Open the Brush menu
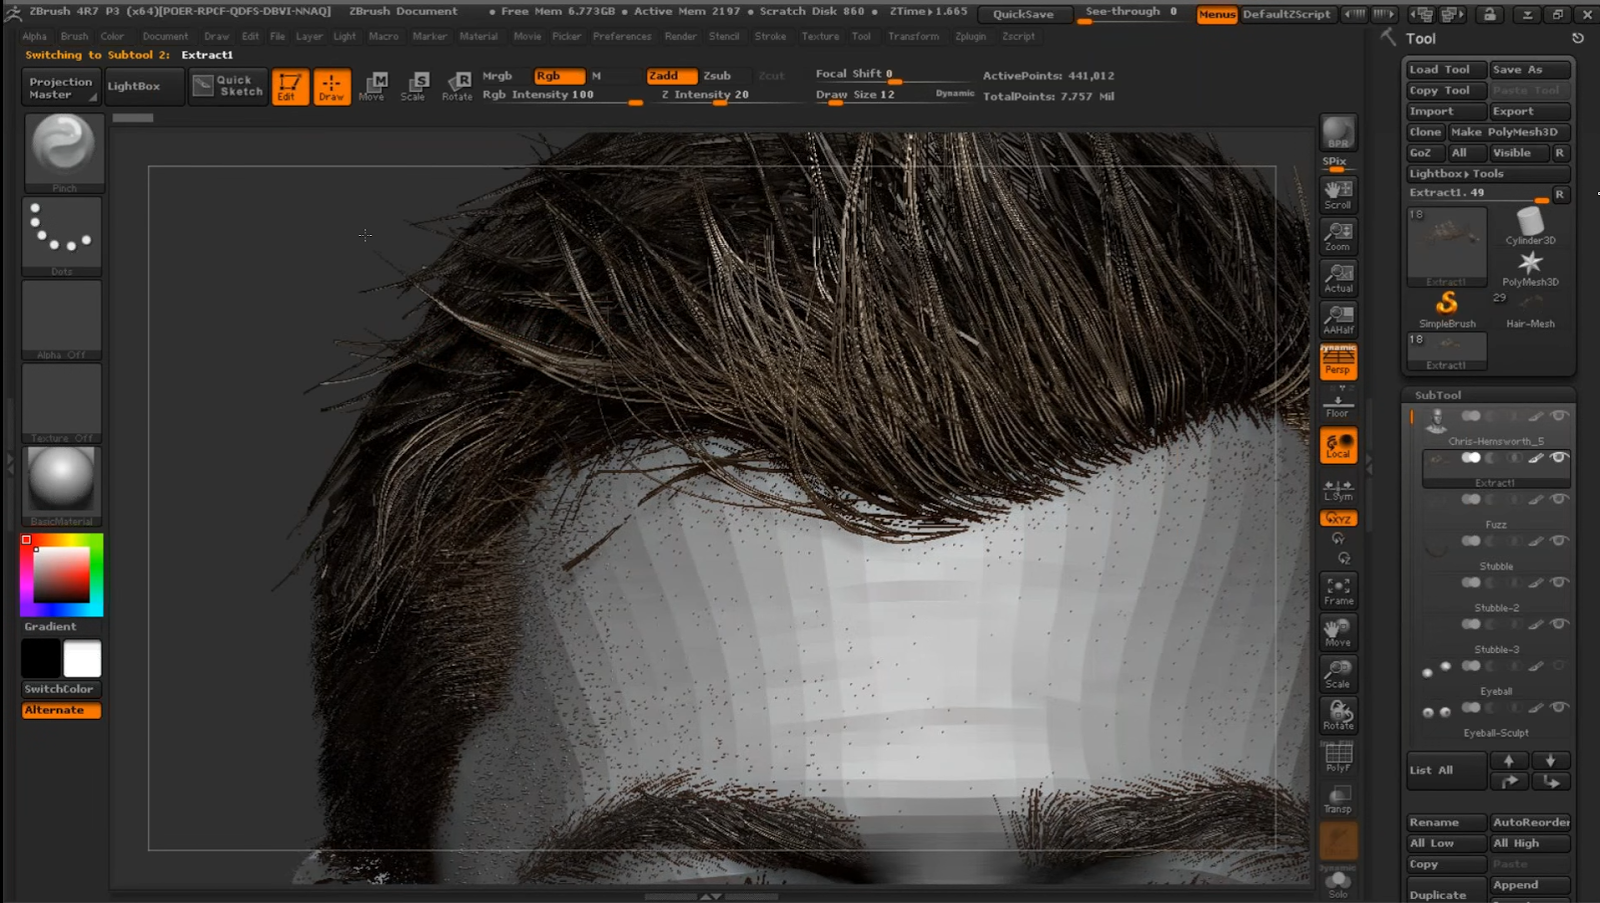Screen dimensions: 1600x903 pyautogui.click(x=74, y=36)
